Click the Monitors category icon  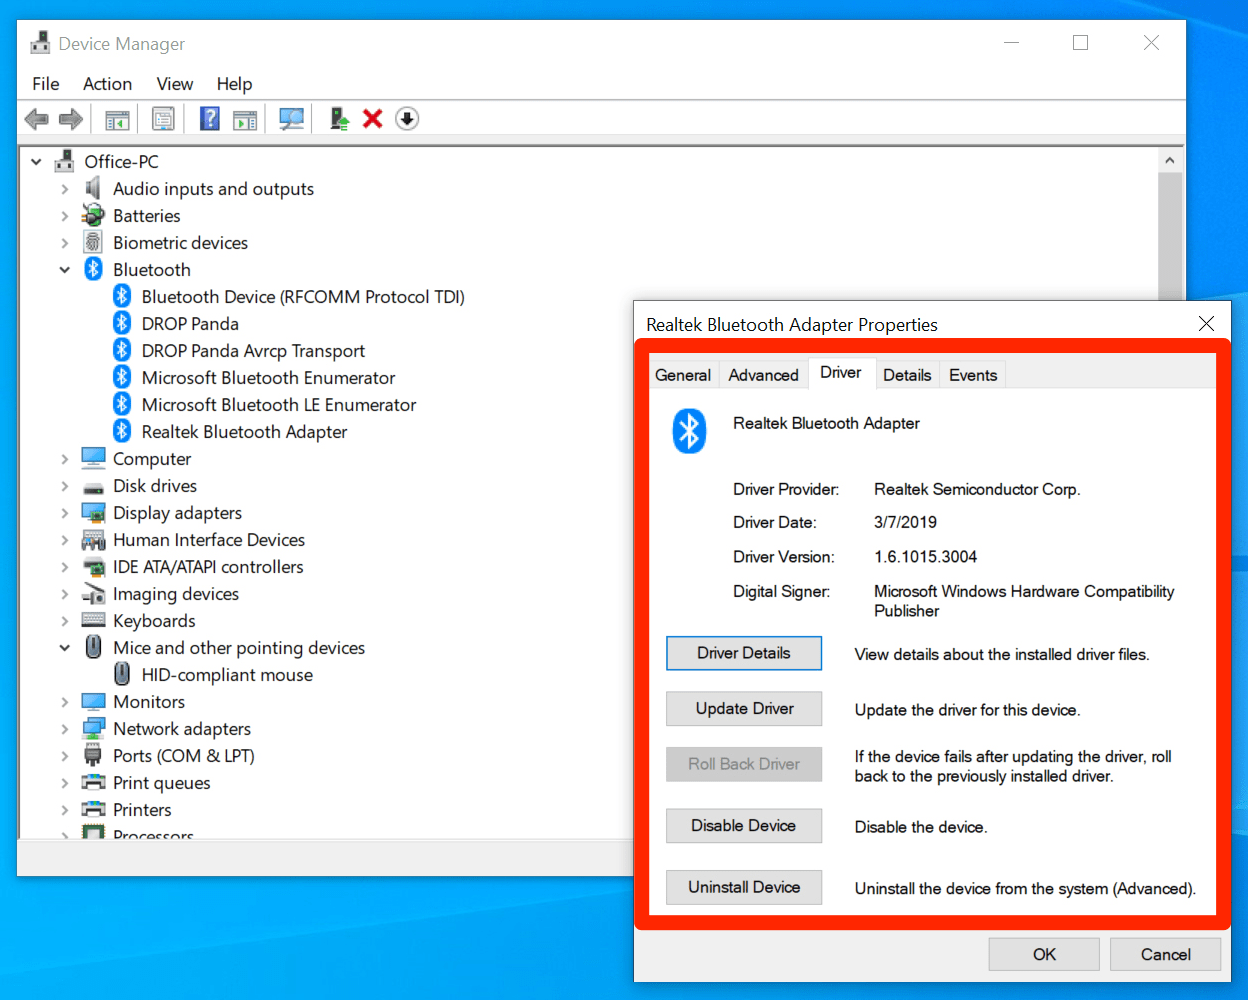pyautogui.click(x=93, y=701)
